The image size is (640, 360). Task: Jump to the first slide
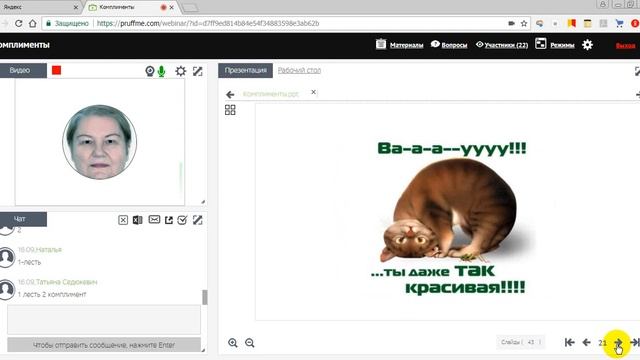570,342
